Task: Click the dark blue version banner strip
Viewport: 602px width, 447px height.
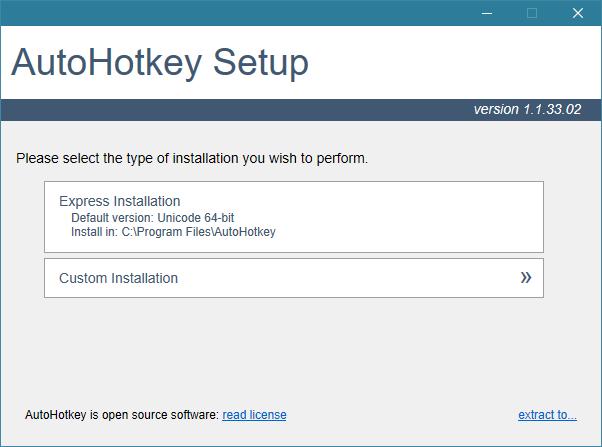Action: (230, 109)
